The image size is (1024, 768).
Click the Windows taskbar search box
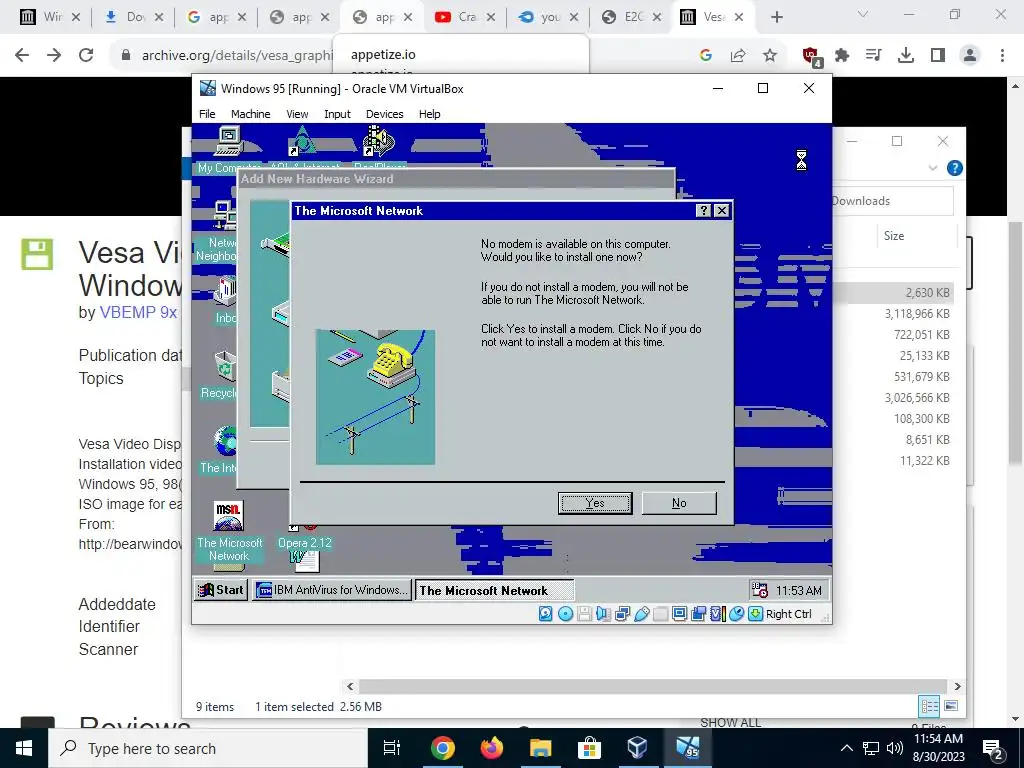point(208,748)
